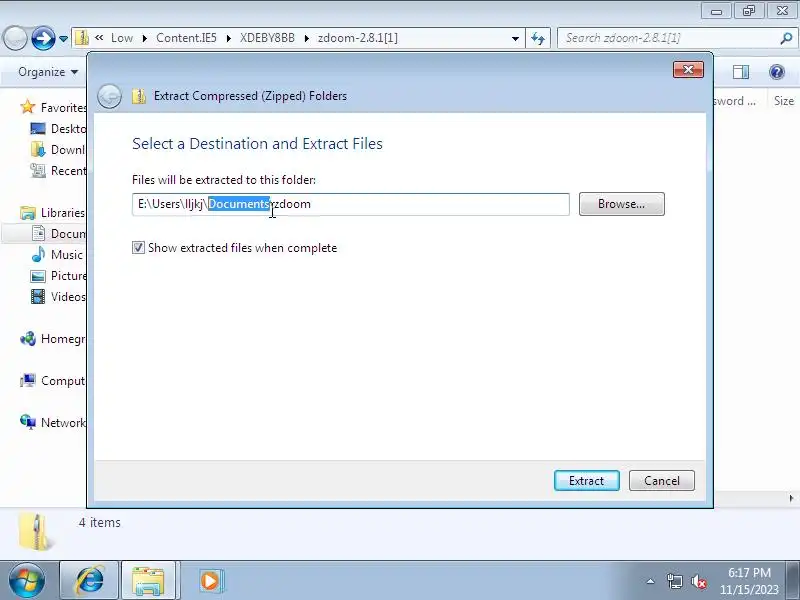Open the recent pages dropdown arrow

click(63, 39)
